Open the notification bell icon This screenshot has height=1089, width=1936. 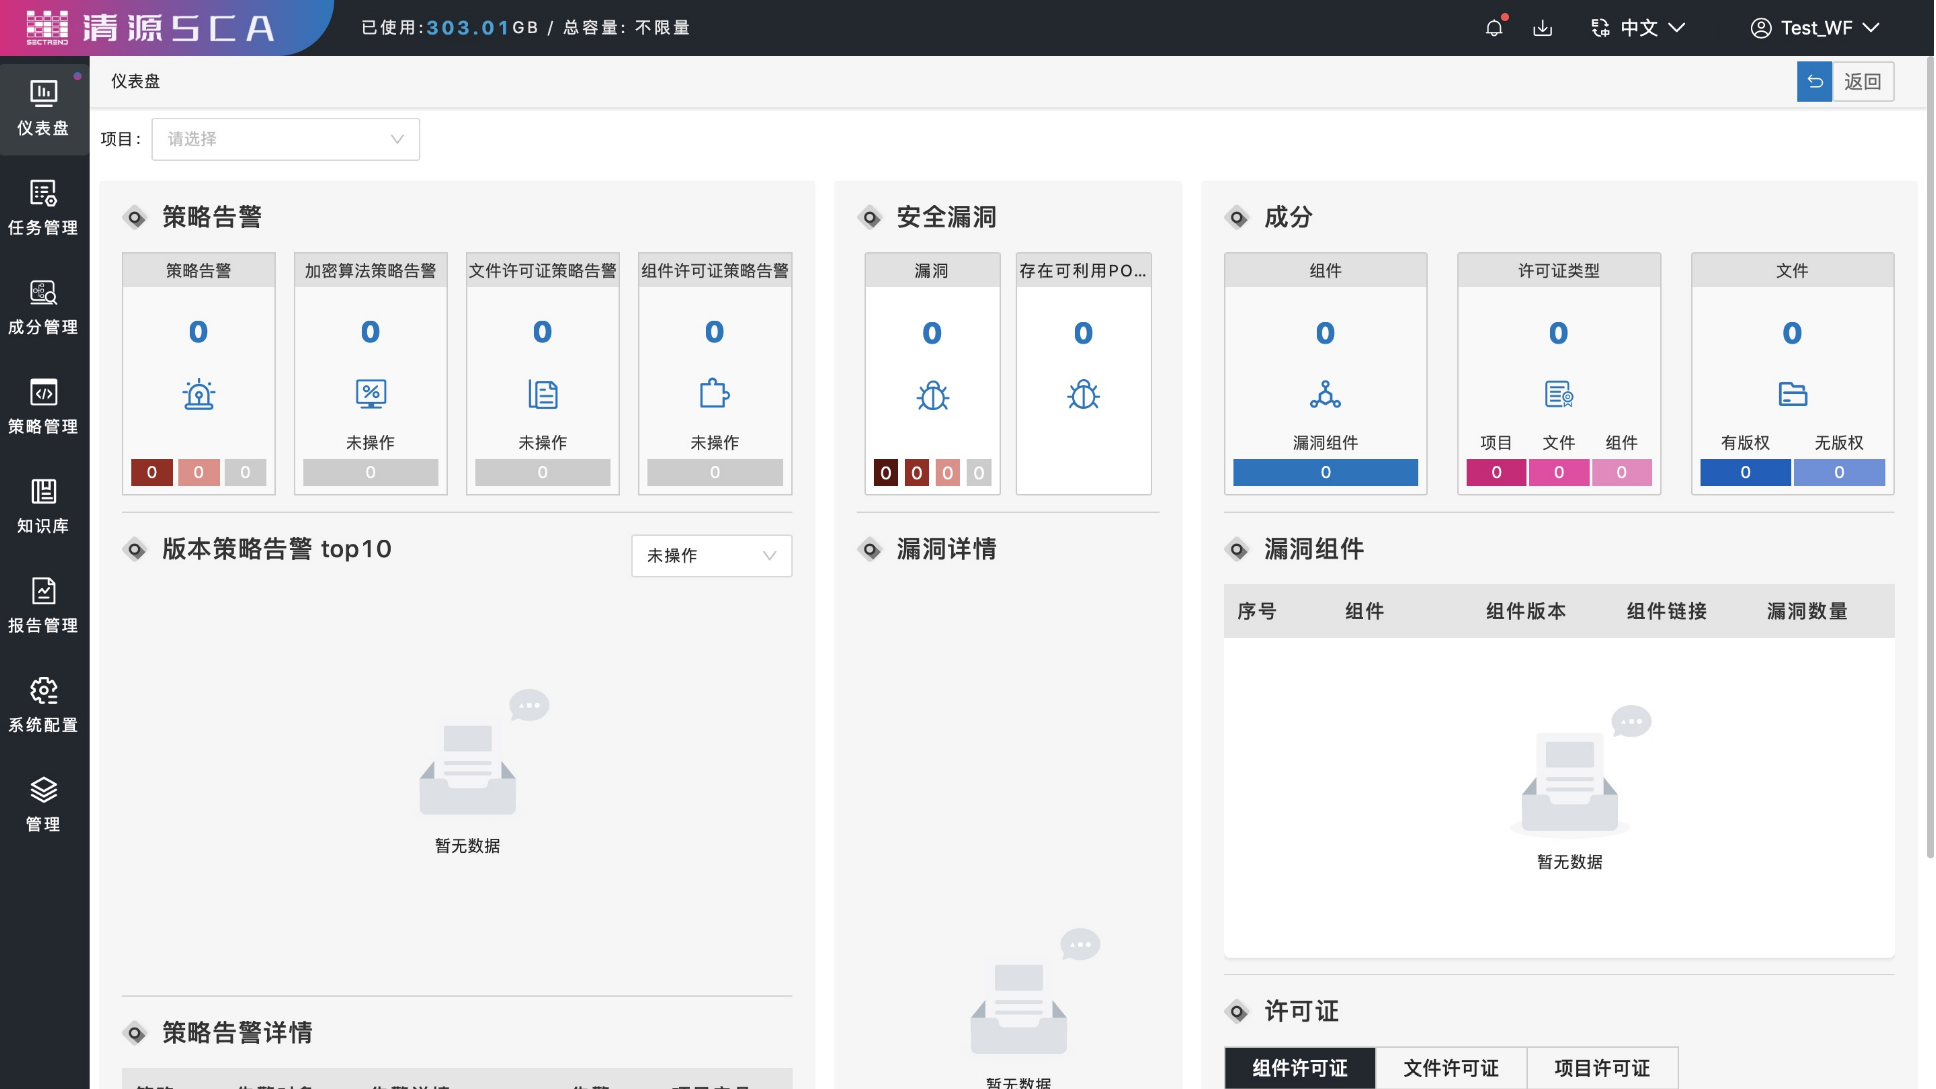(x=1494, y=28)
